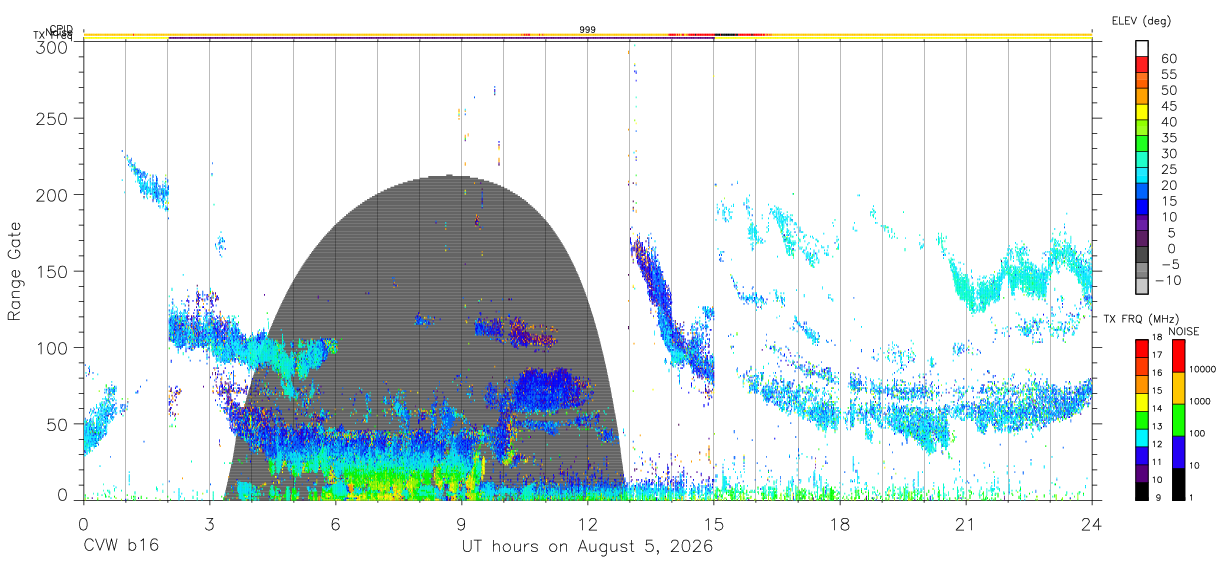Click 'UT hours on August 5, 2026' axis title
This screenshot has height=567, width=1228.
587,547
